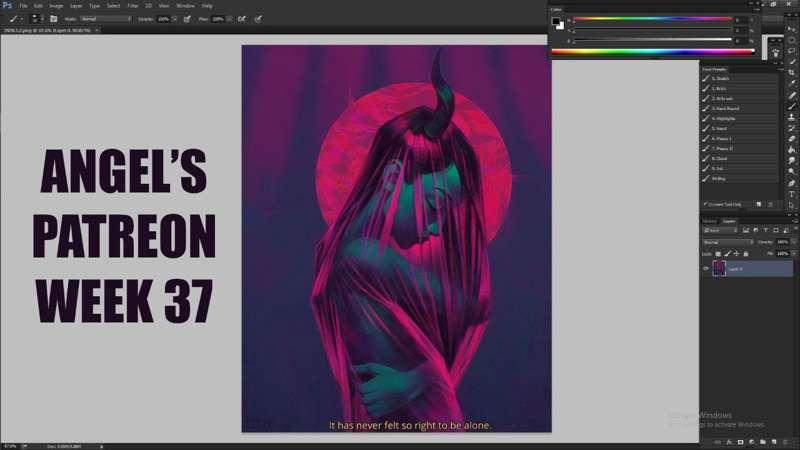
Task: Select the '3. Hard Round' tool preset
Action: (740, 109)
